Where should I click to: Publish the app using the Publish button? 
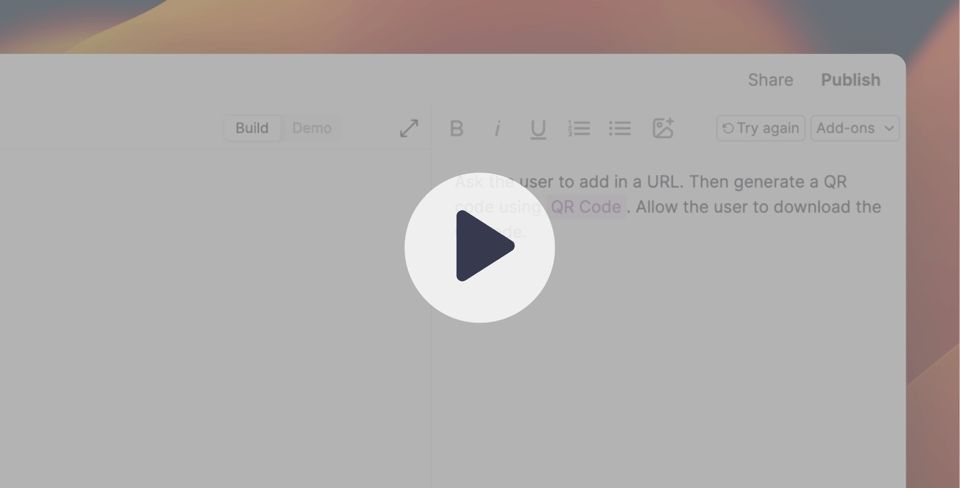[x=850, y=80]
